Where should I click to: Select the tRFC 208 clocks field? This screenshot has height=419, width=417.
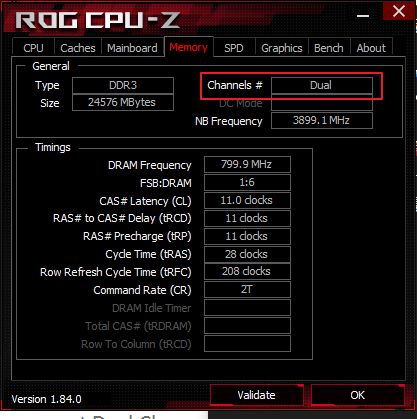click(247, 272)
